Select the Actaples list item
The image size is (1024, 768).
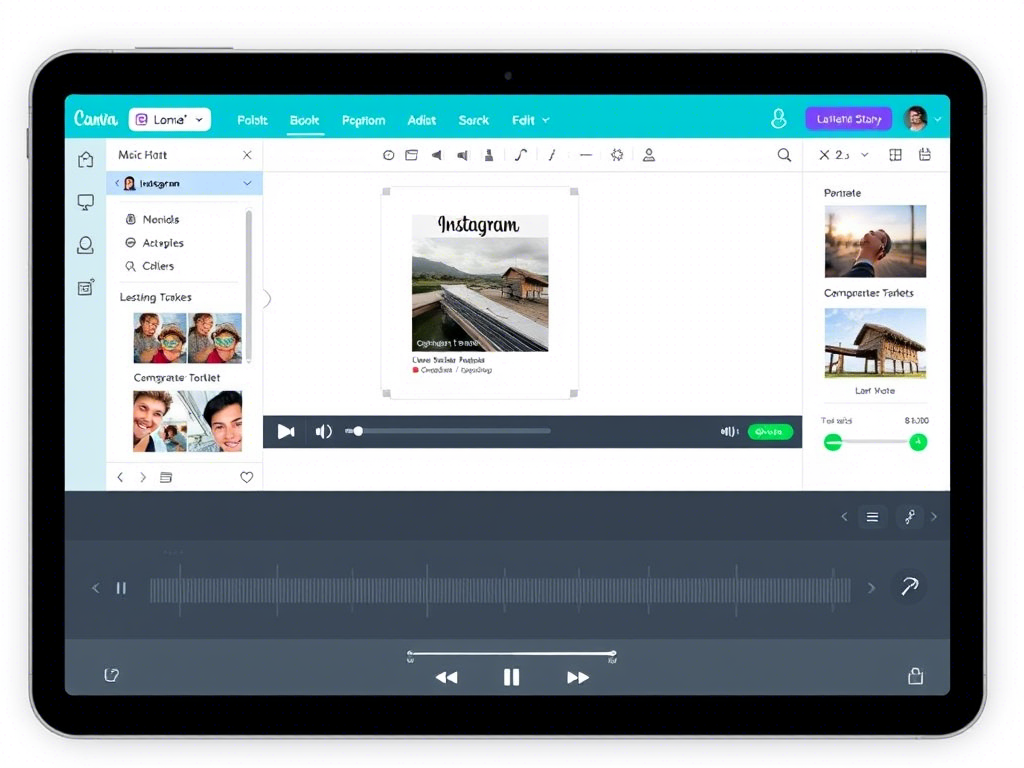pyautogui.click(x=154, y=243)
